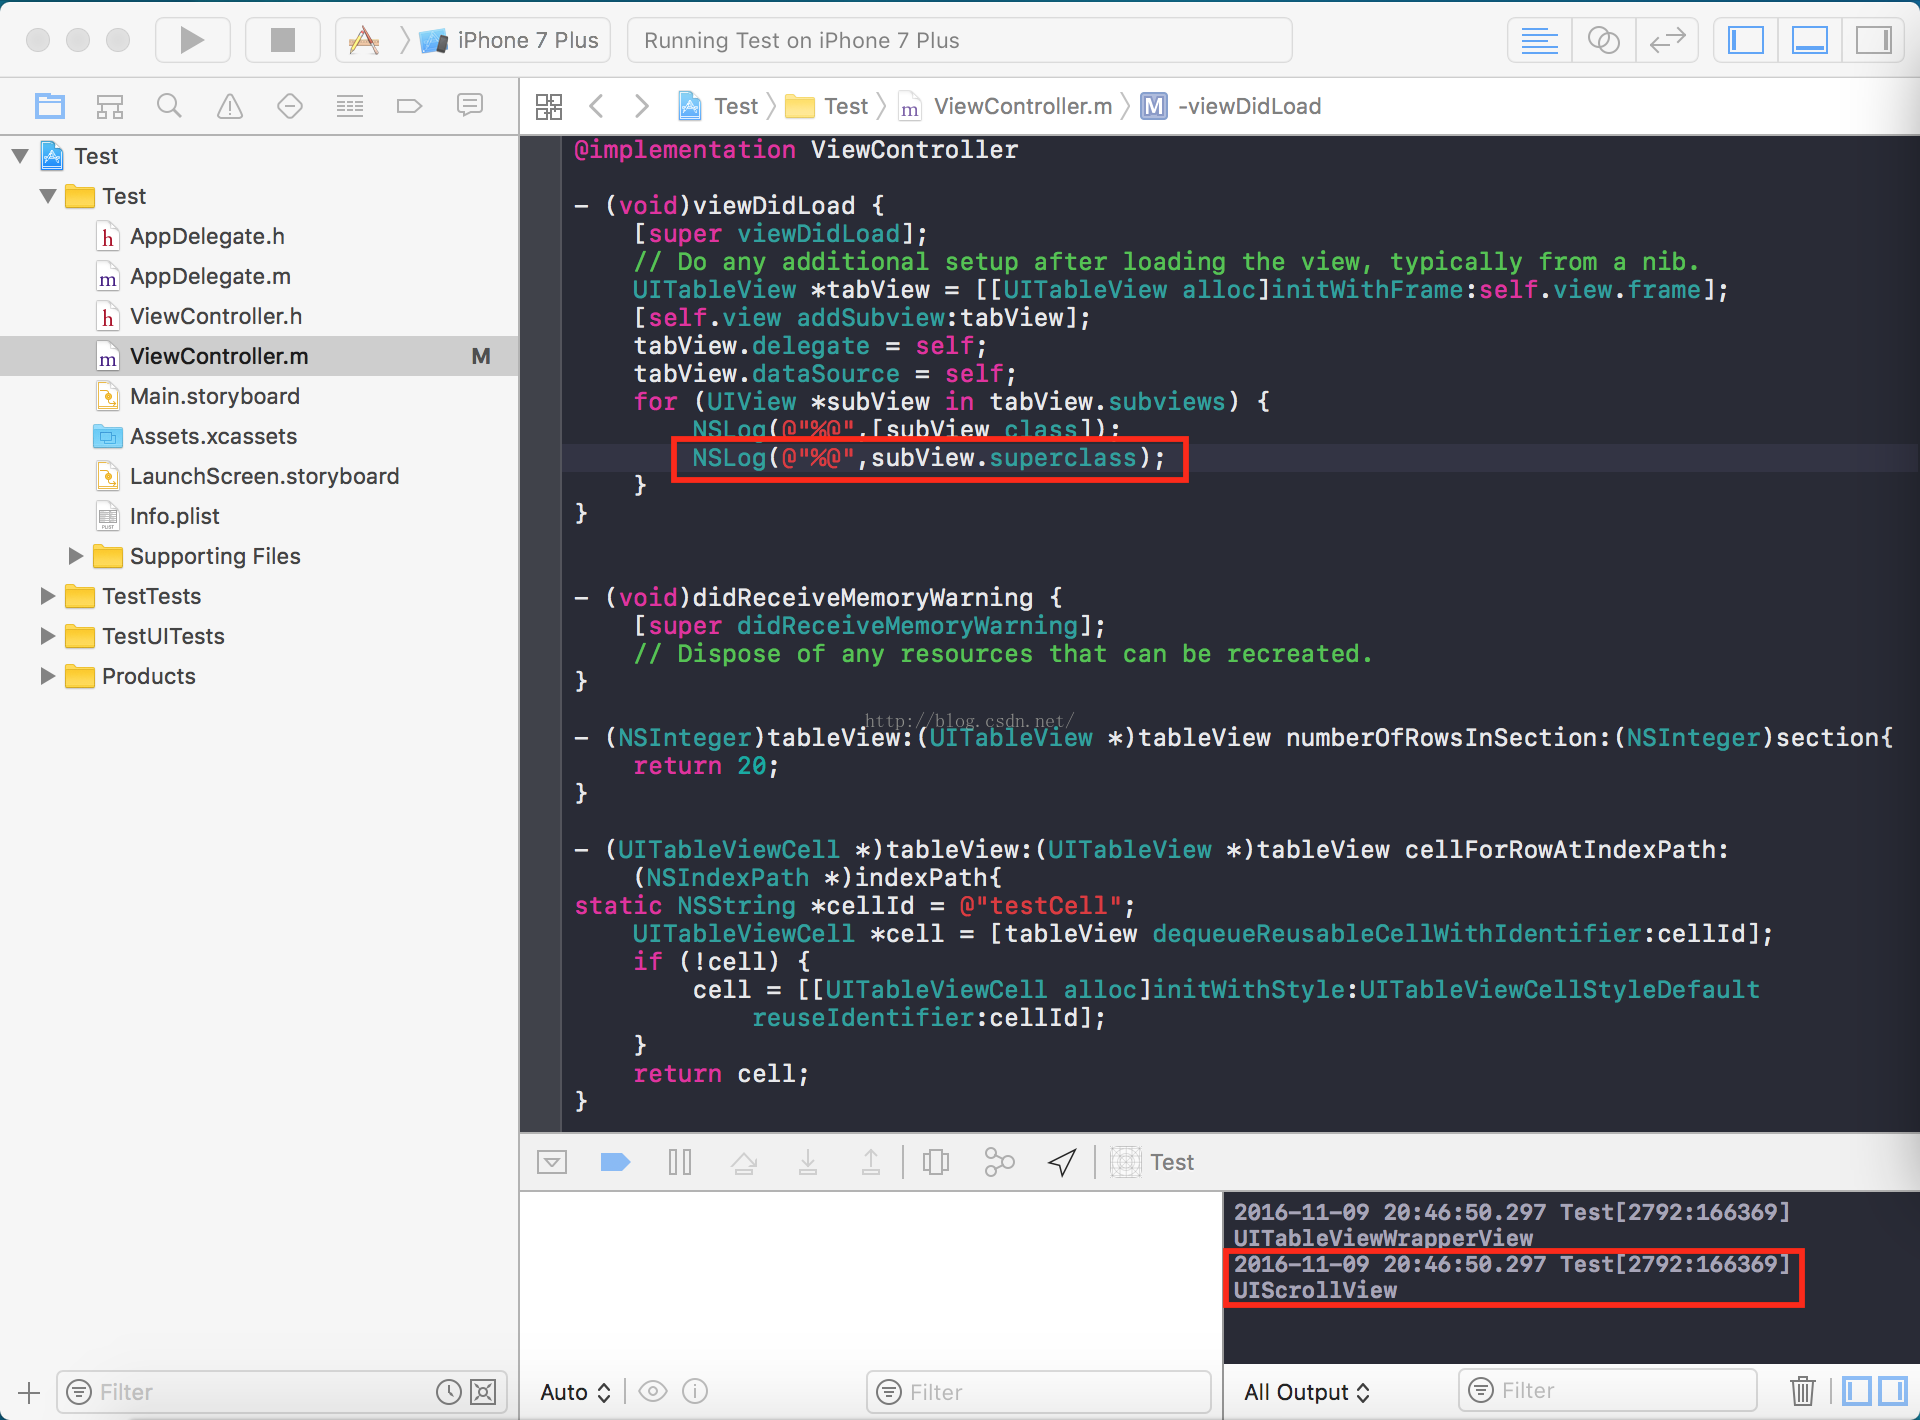Clear the console with trash icon
Image resolution: width=1920 pixels, height=1420 pixels.
(1802, 1391)
